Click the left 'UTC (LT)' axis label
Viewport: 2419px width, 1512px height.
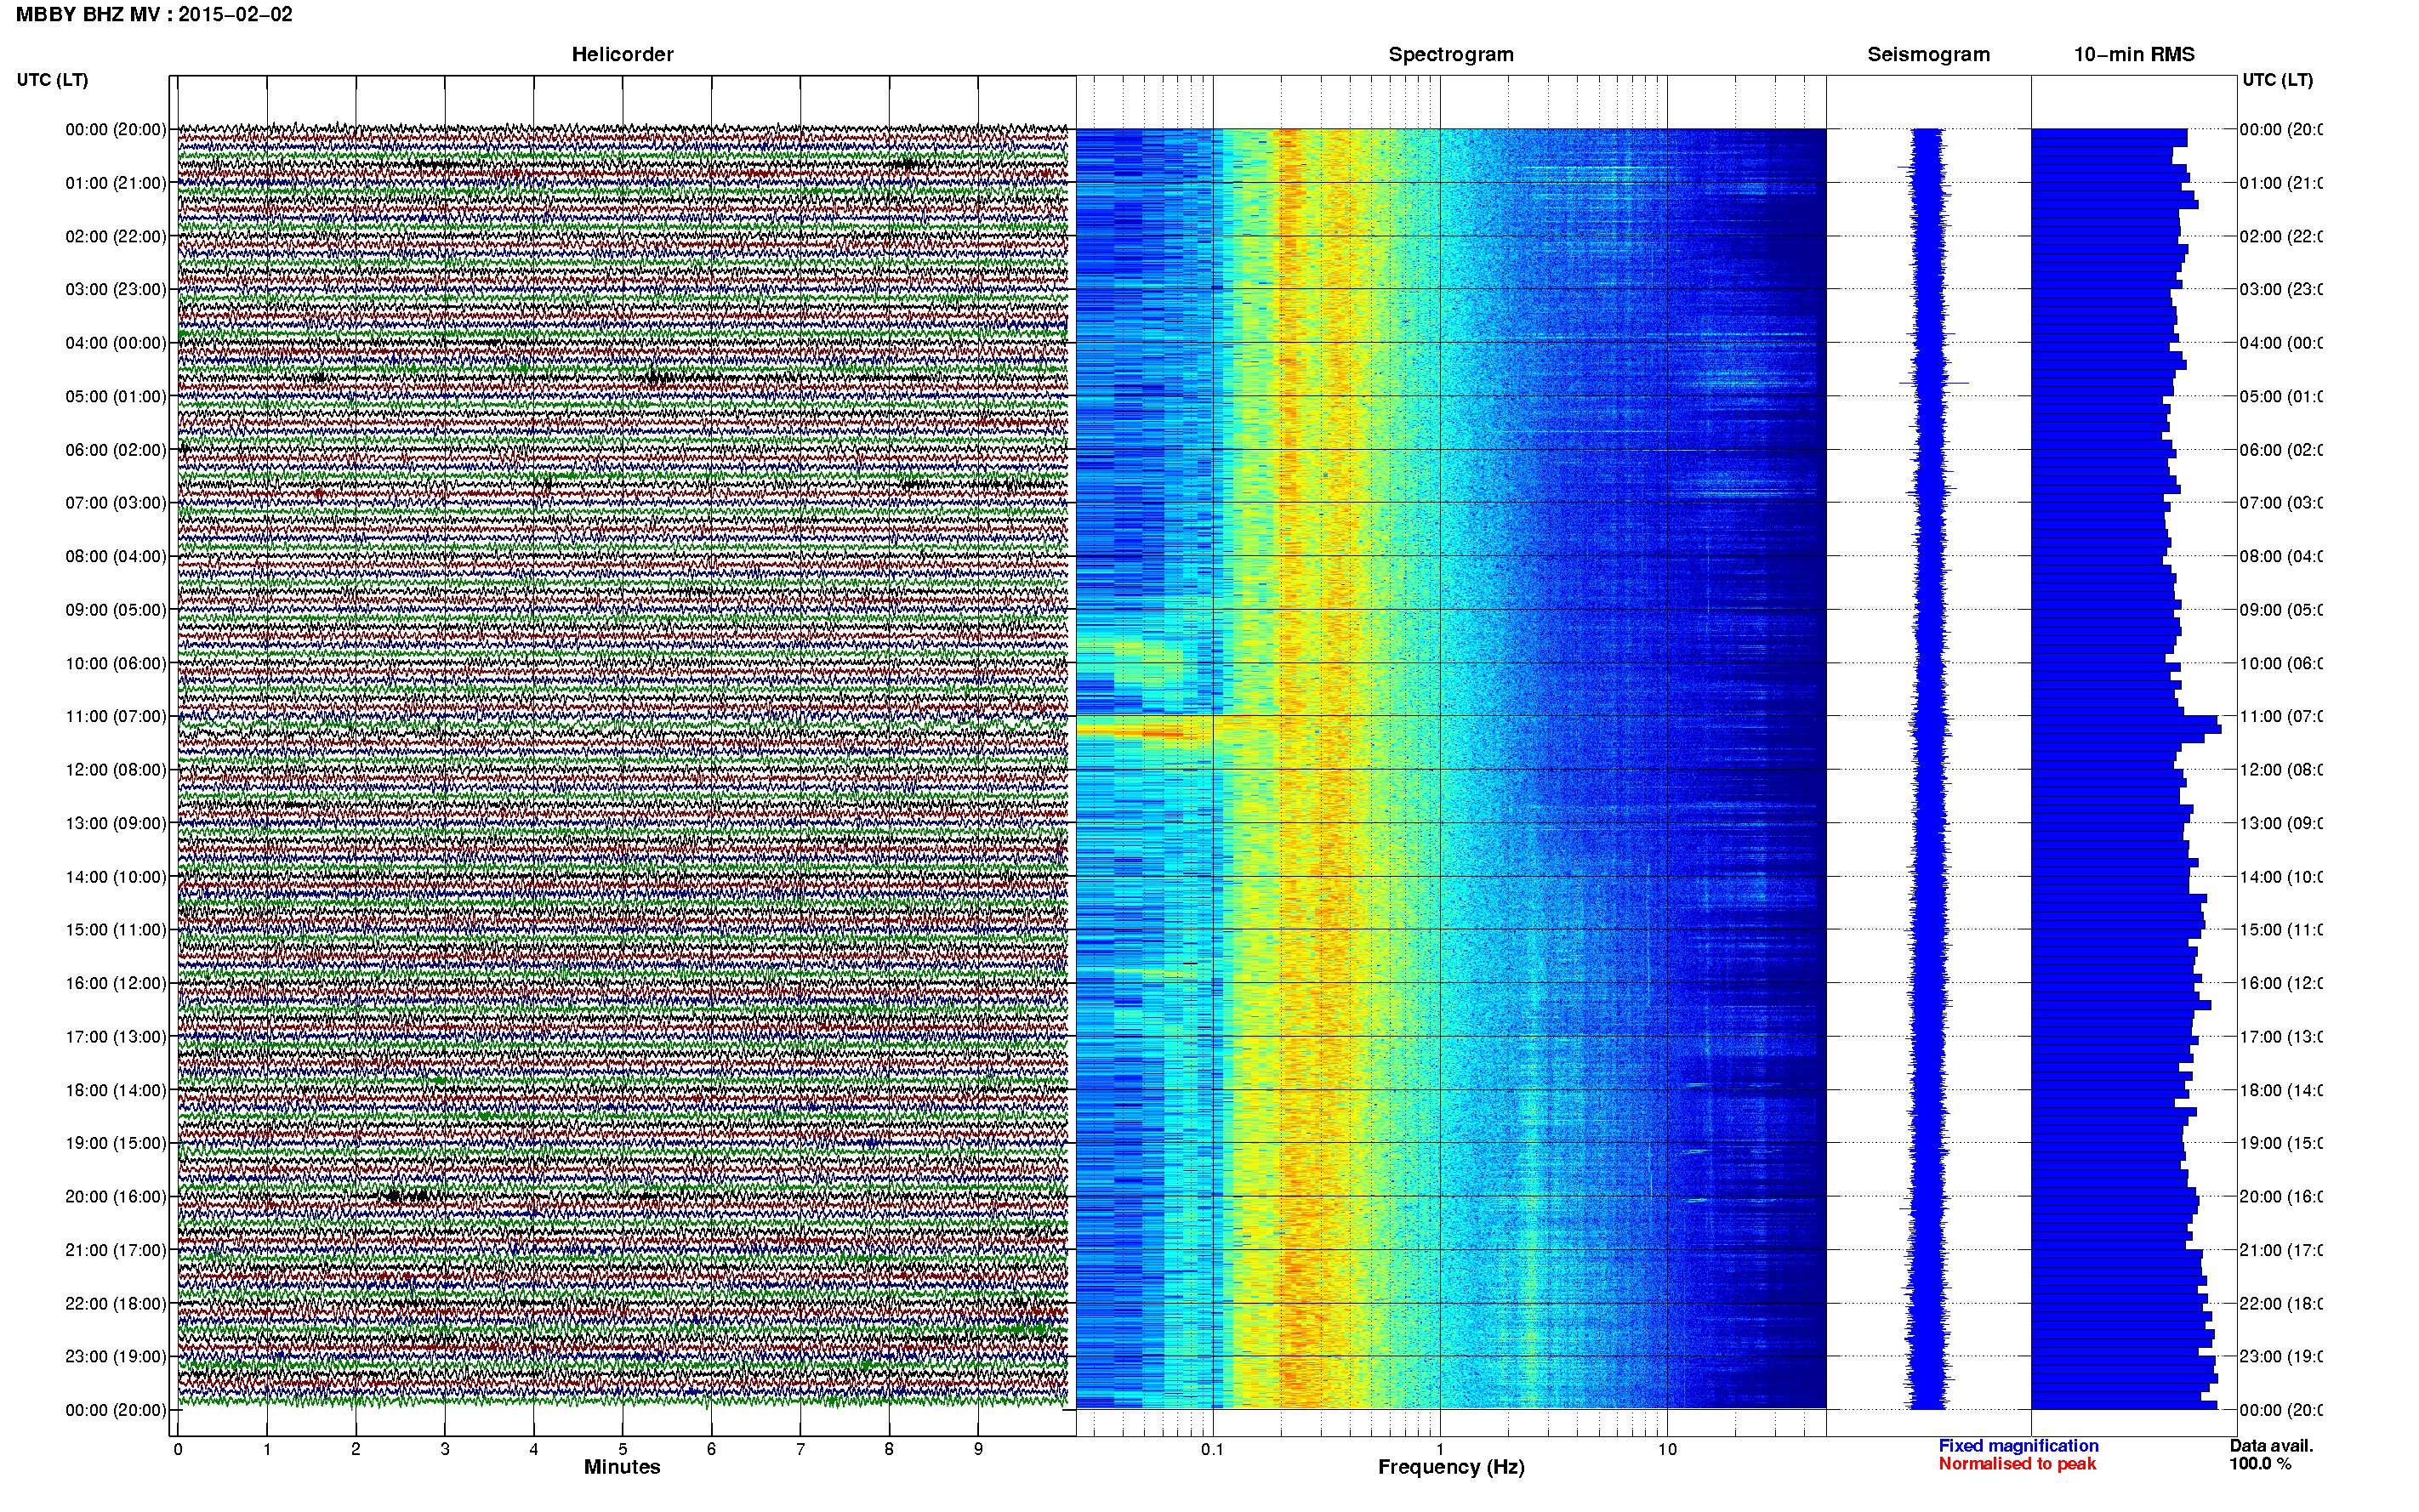(x=52, y=80)
